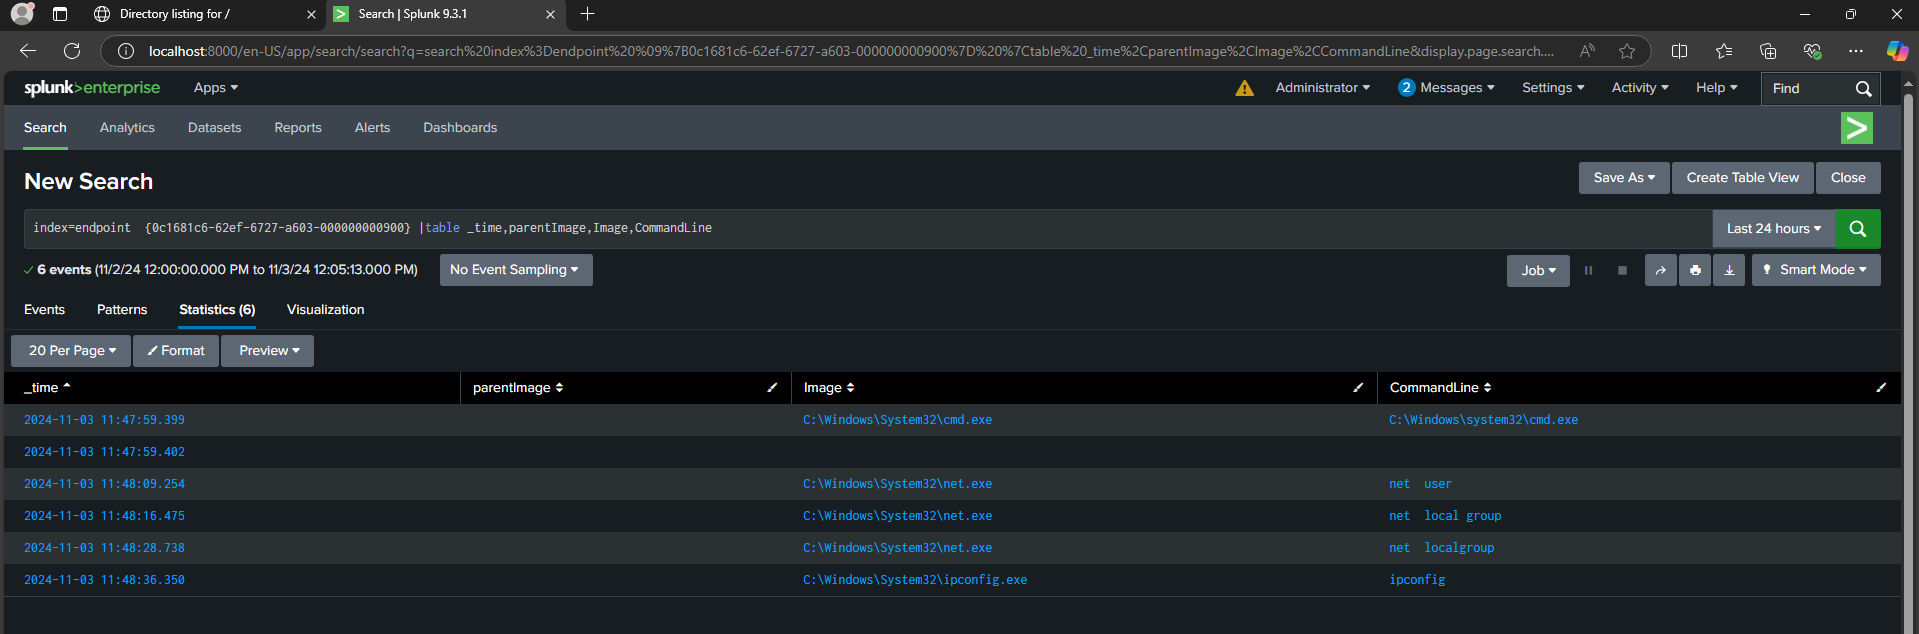Open a new browser tab
Screen dimensions: 1919x634
588,14
